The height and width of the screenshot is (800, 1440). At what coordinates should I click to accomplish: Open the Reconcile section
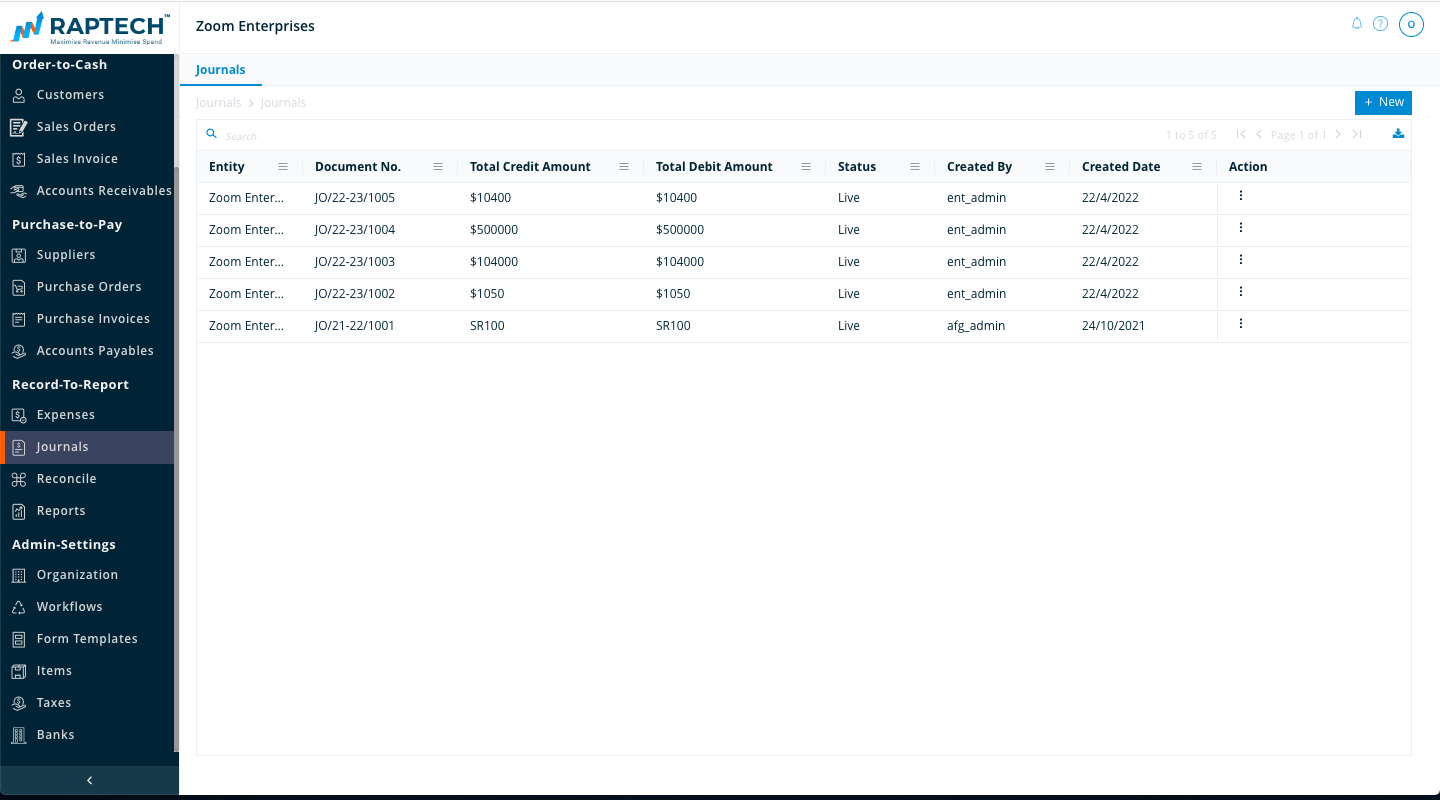tap(66, 479)
